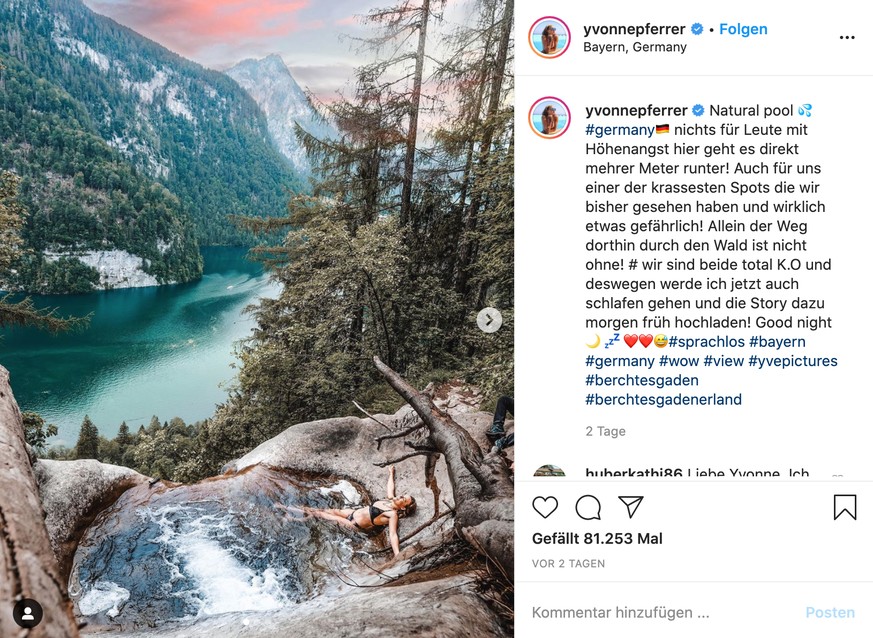Save post with the bookmark icon

click(x=845, y=508)
